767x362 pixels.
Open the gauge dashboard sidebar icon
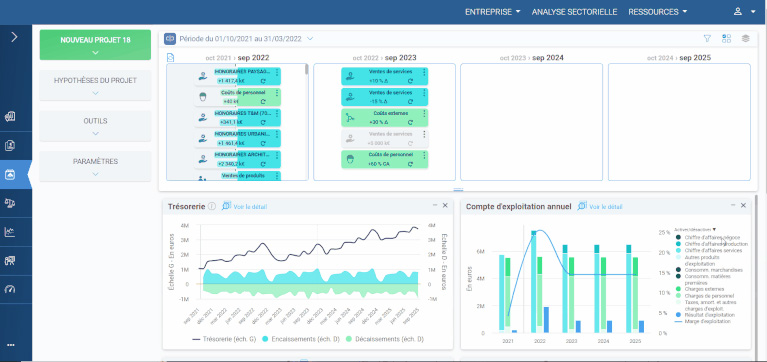(x=10, y=289)
